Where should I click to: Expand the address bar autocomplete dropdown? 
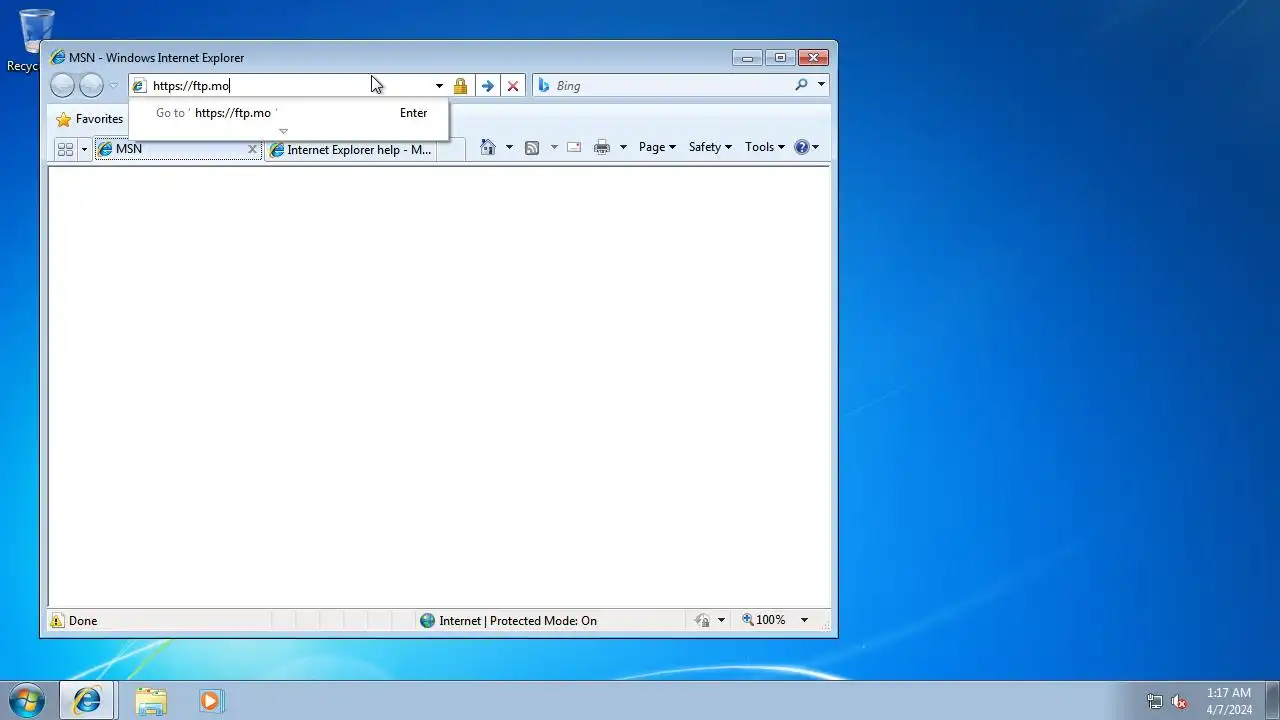439,86
